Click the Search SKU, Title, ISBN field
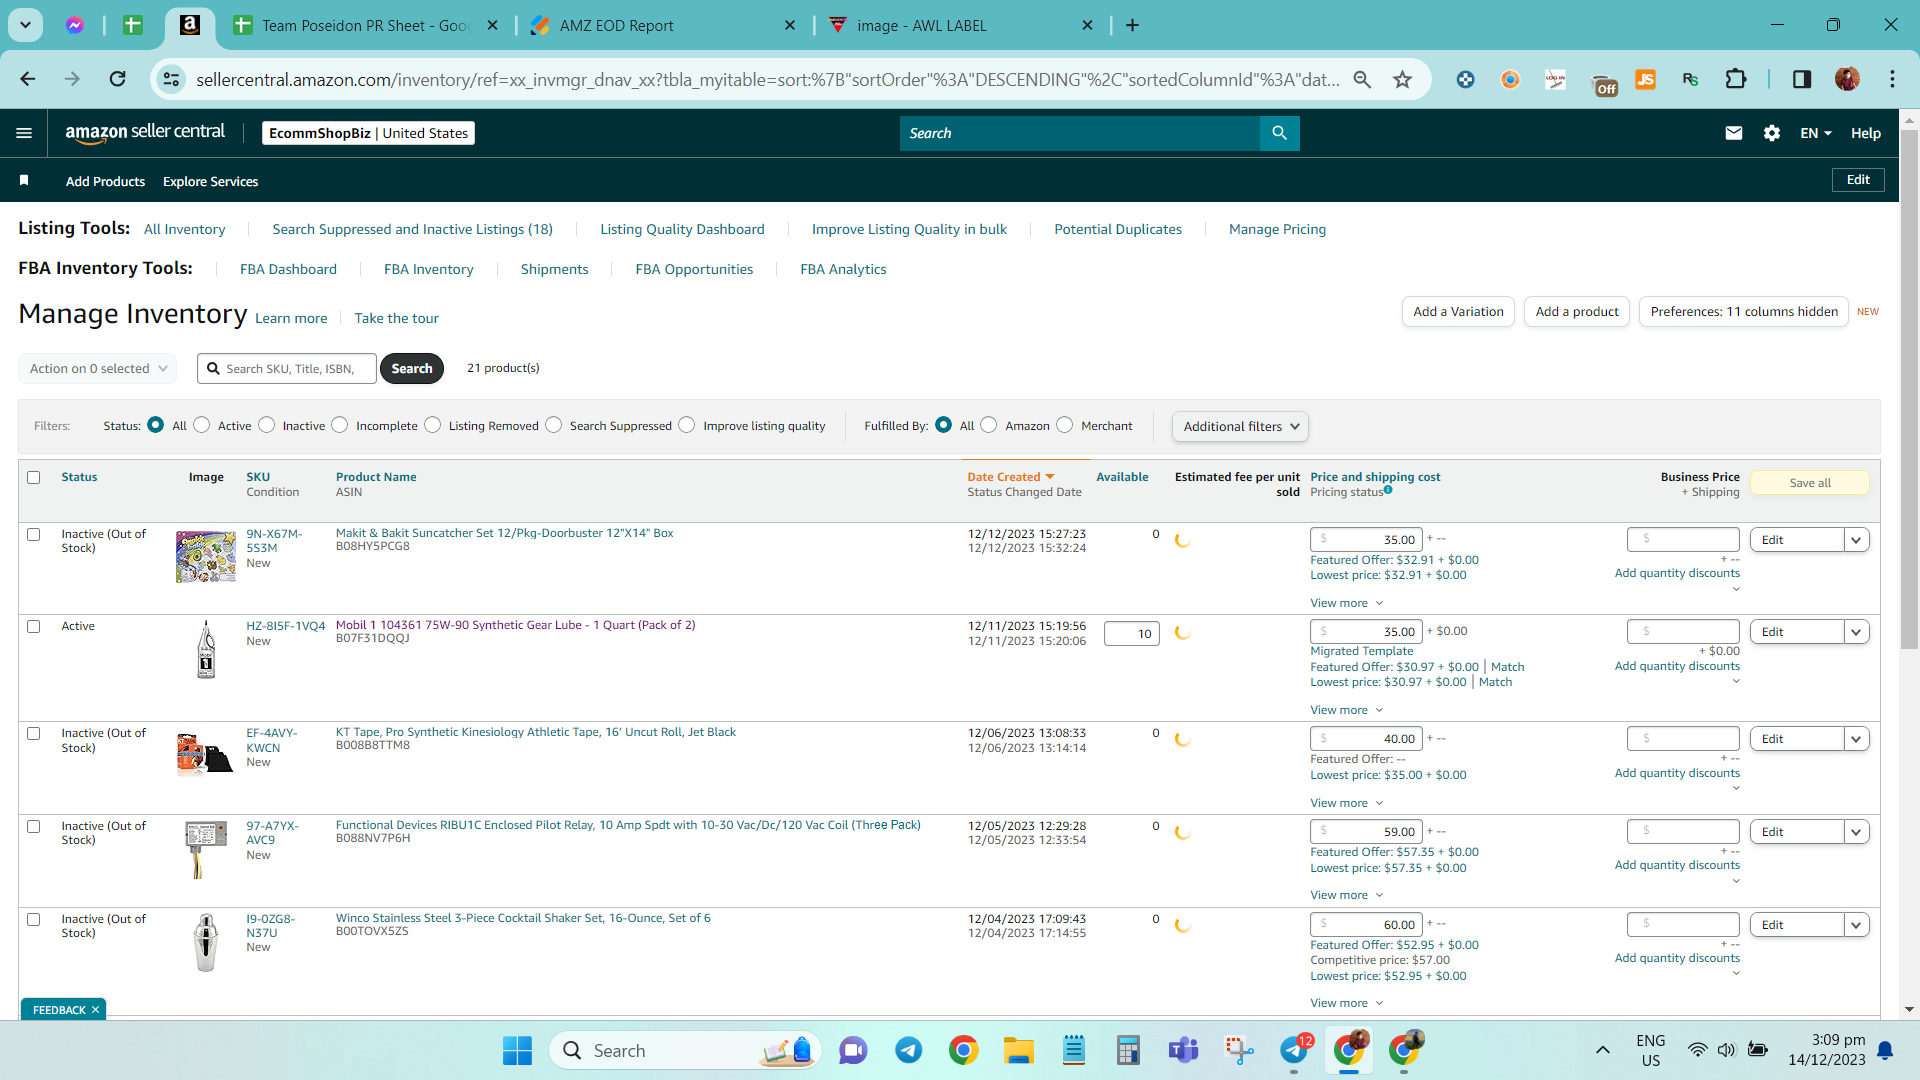 (x=287, y=368)
